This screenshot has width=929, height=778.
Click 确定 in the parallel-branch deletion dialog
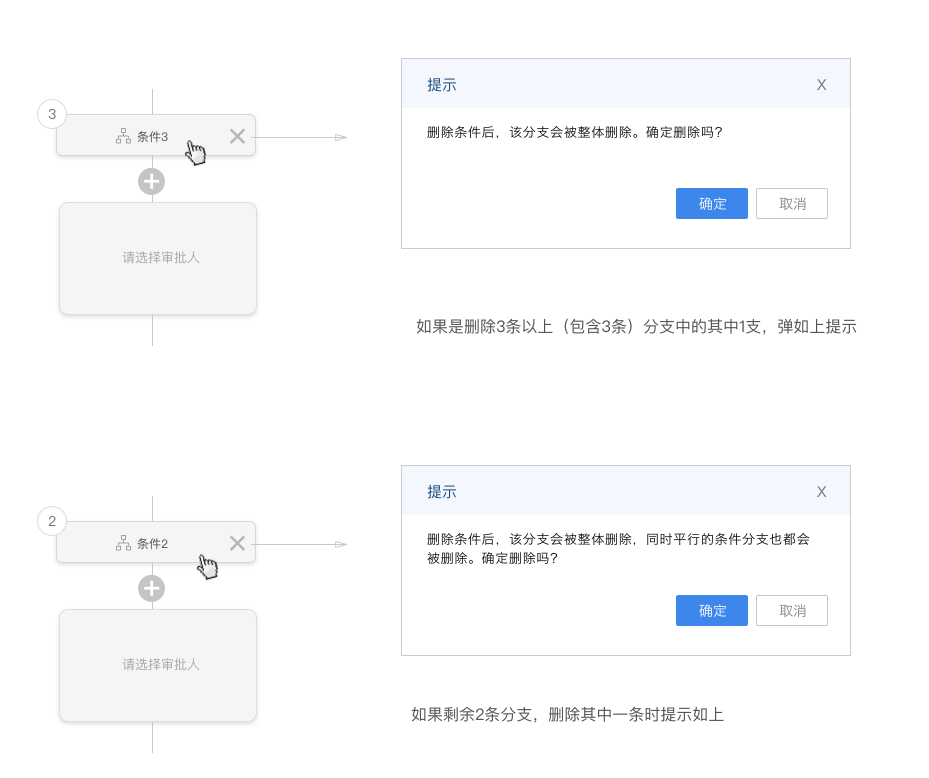[x=712, y=611]
